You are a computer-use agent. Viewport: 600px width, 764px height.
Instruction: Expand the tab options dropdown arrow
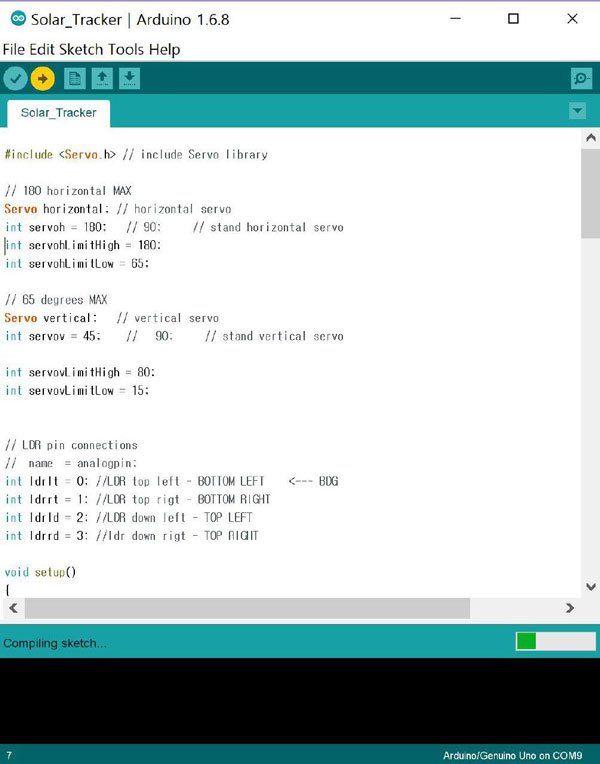pos(578,111)
